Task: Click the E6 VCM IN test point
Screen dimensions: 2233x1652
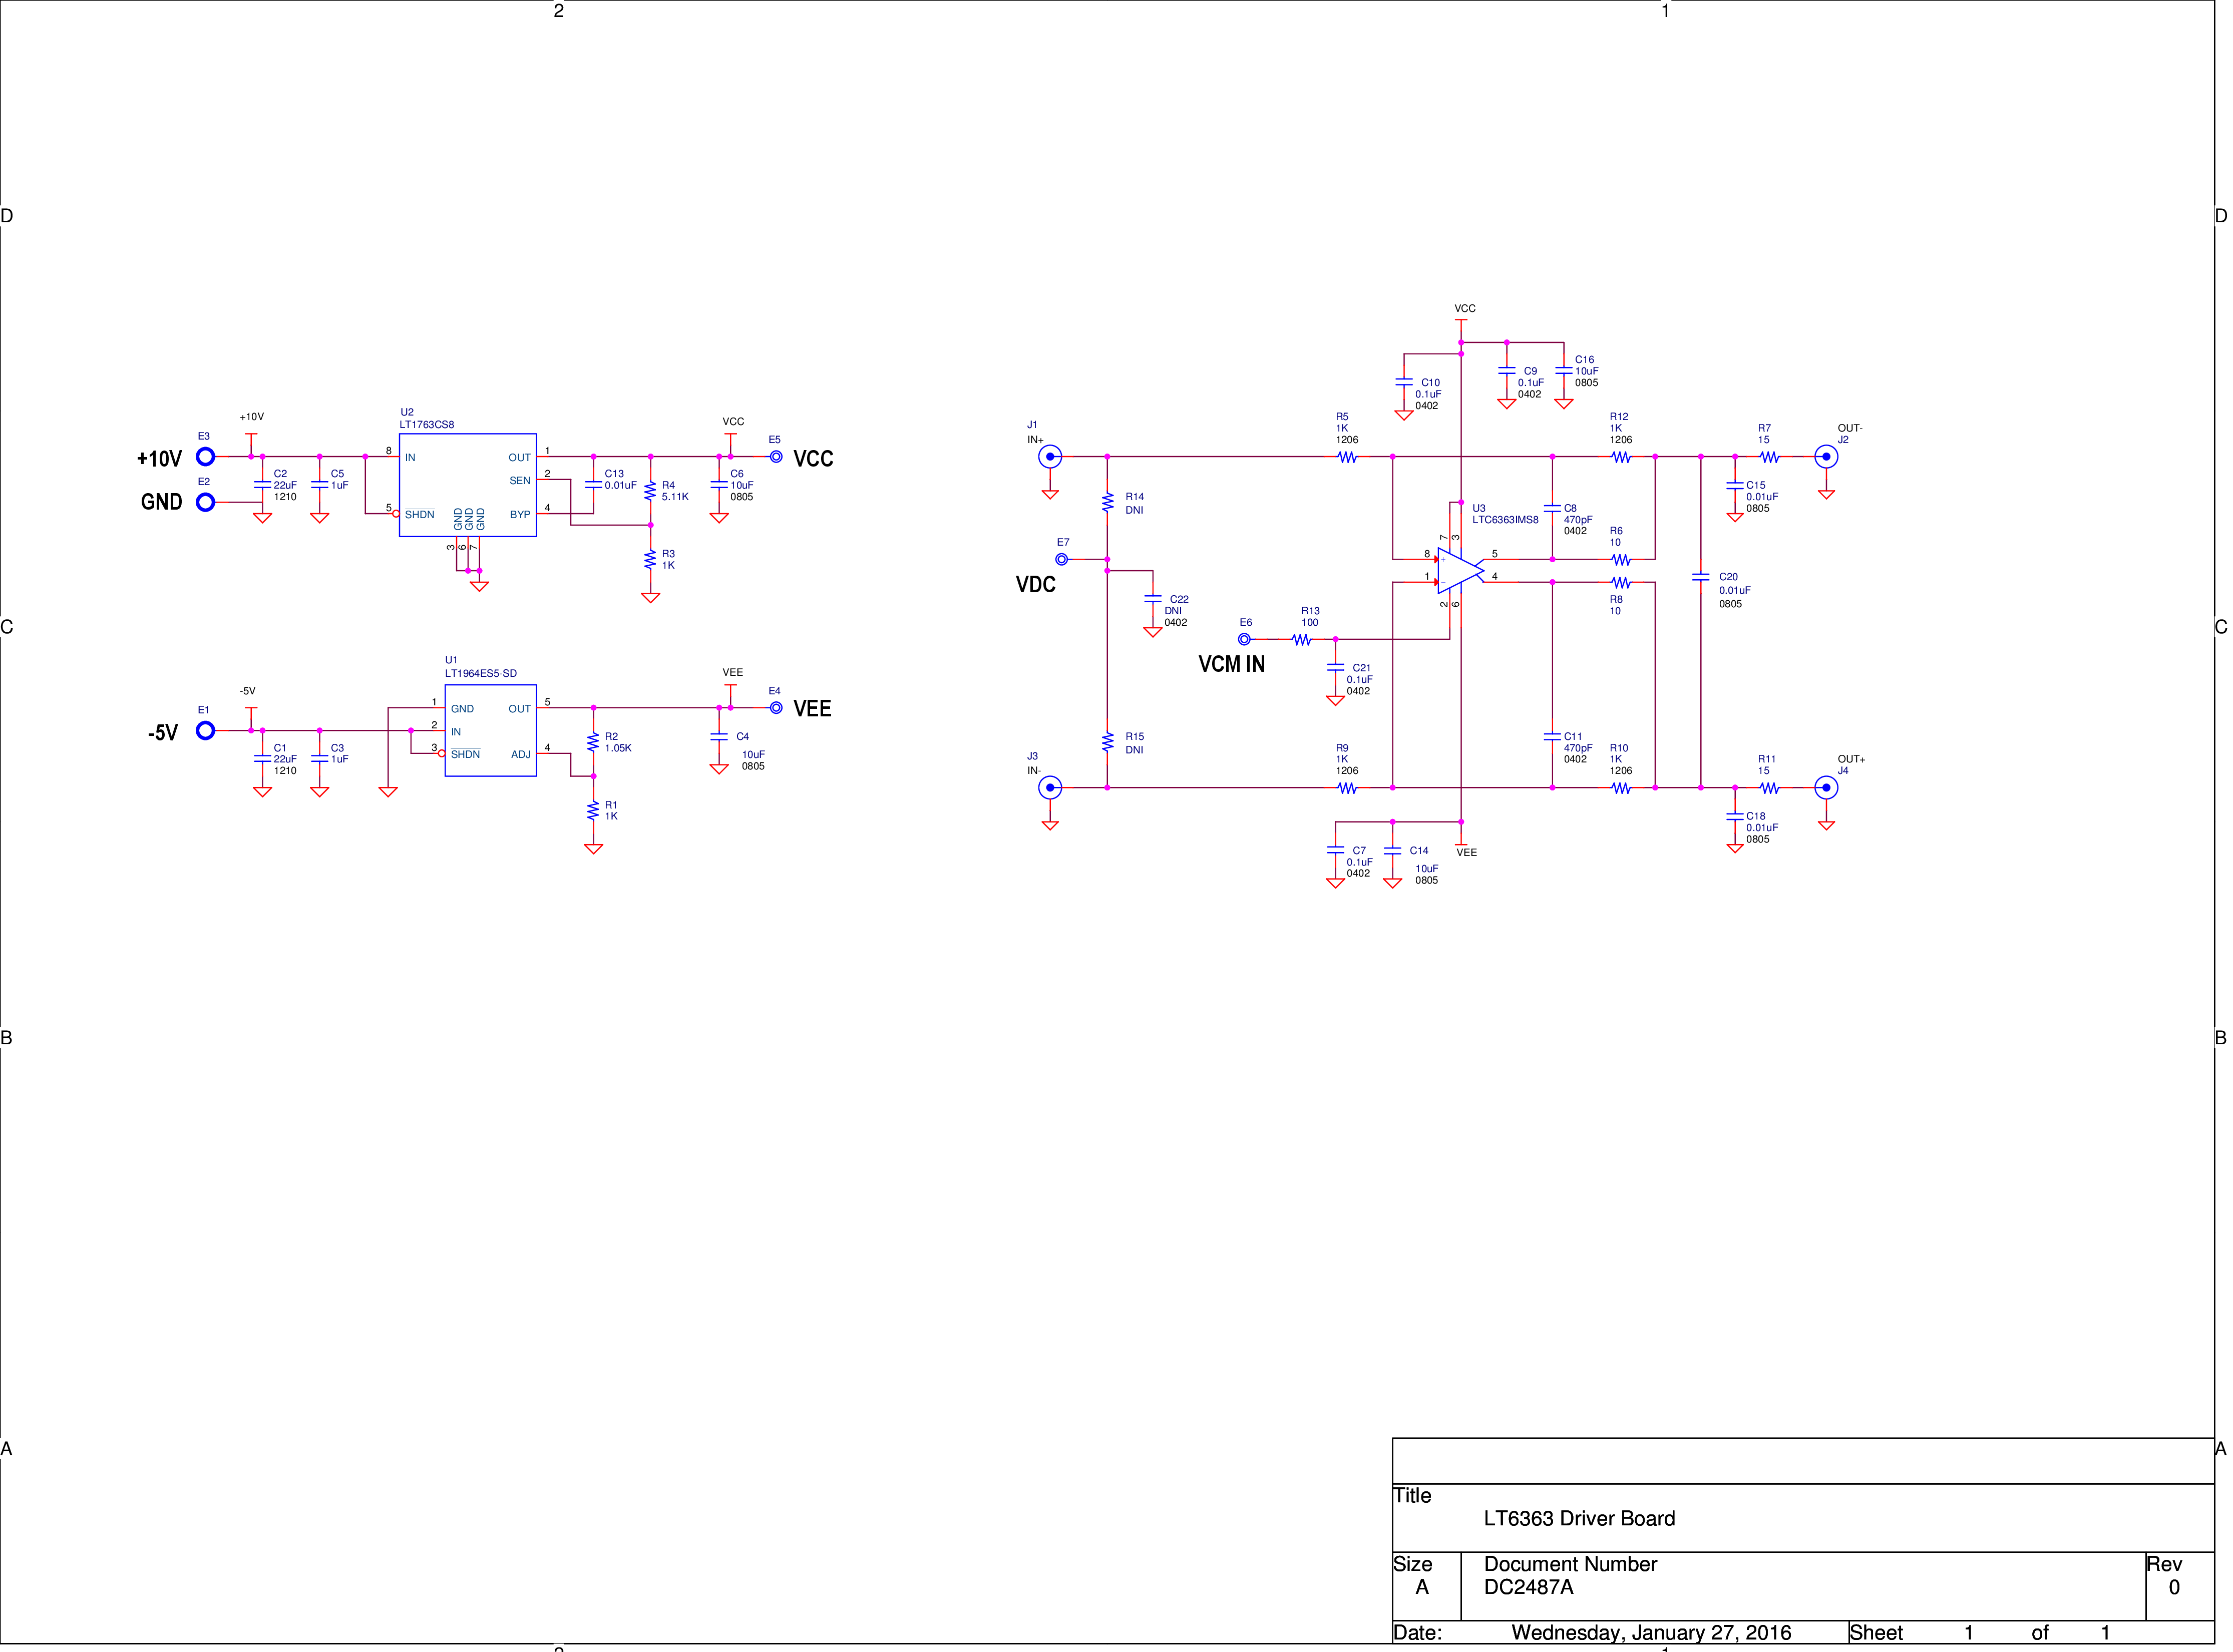Action: coord(1244,639)
